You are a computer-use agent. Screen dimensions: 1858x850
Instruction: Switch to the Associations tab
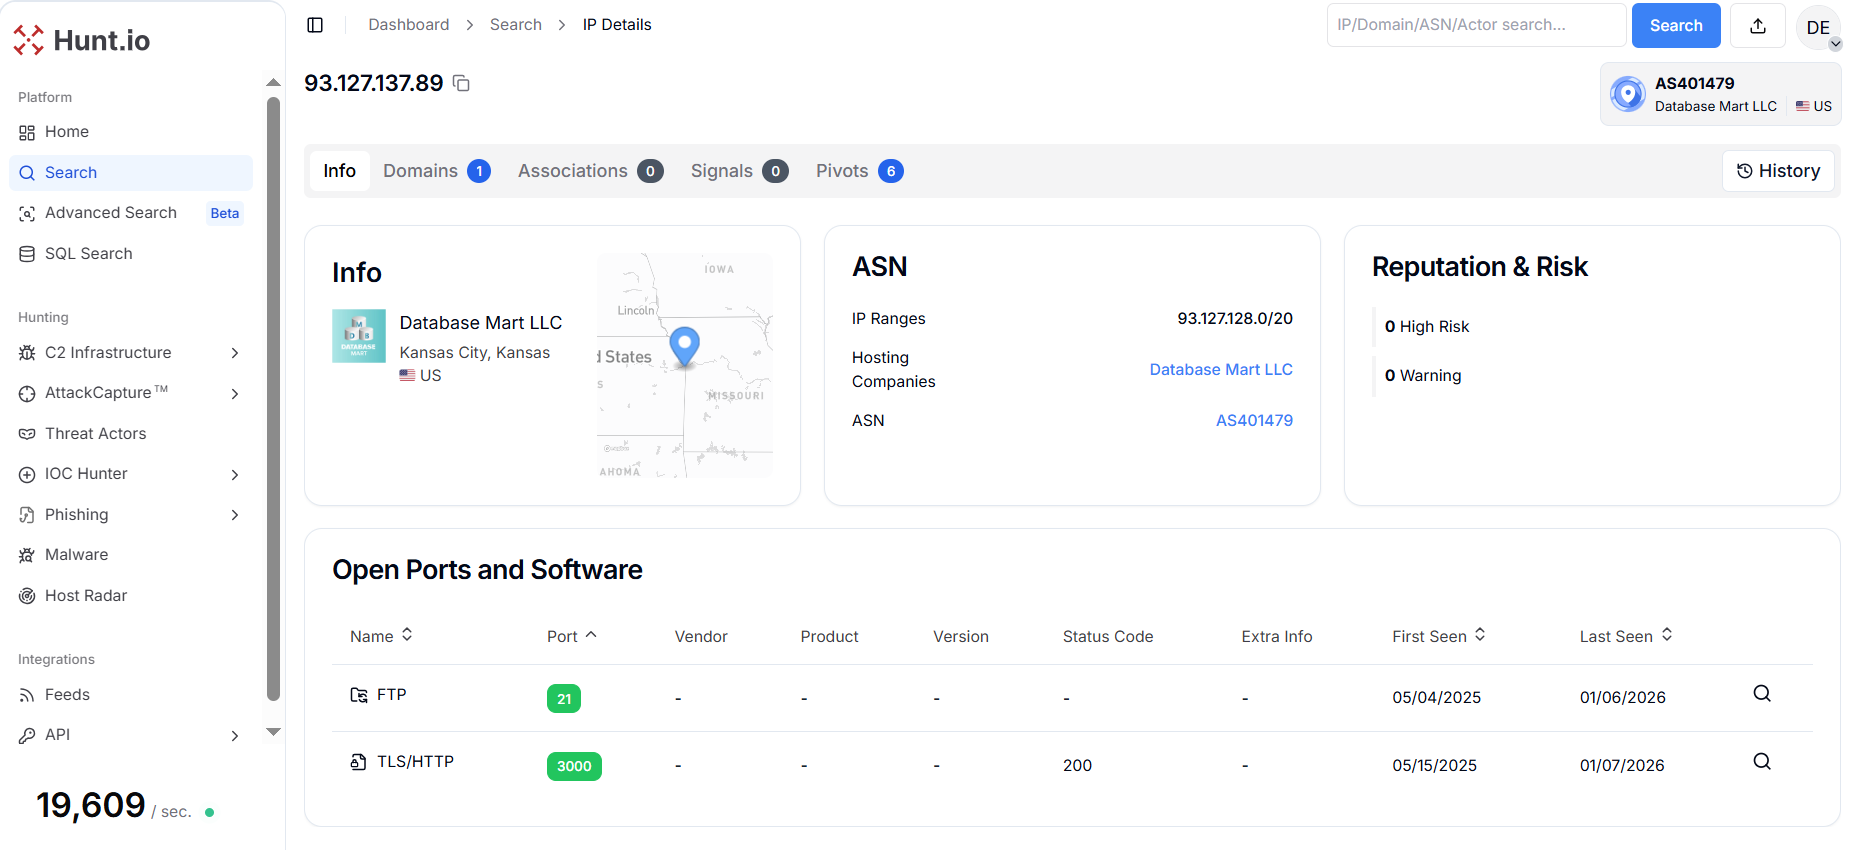[x=590, y=171]
